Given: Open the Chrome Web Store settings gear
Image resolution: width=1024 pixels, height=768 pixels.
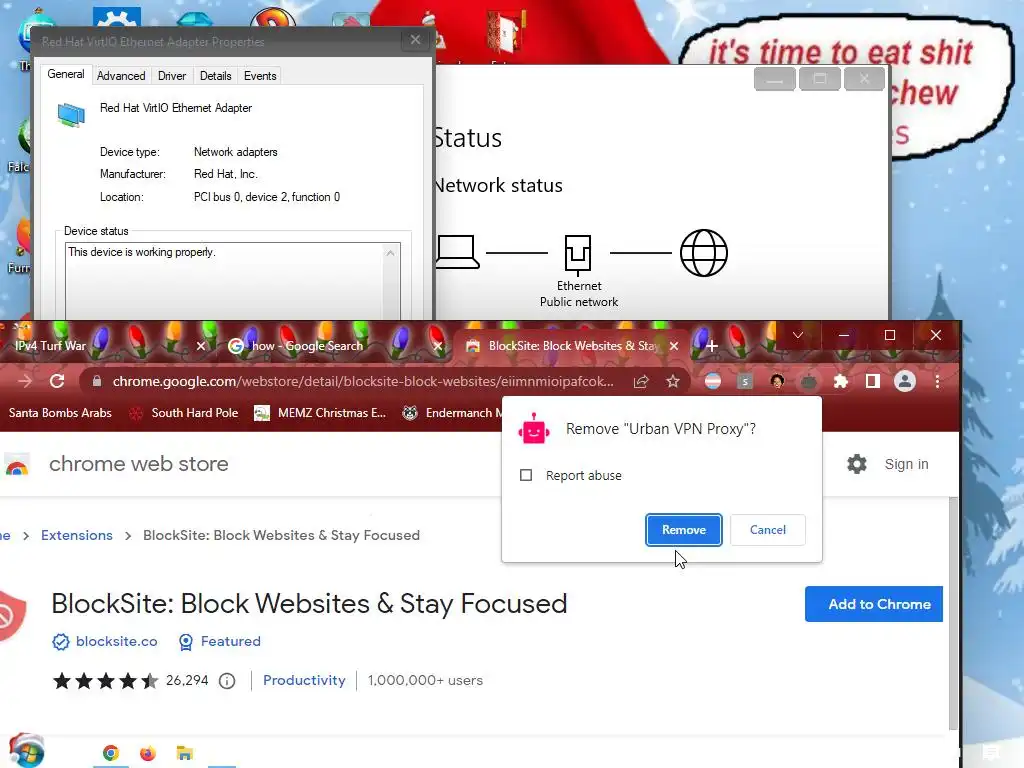Looking at the screenshot, I should (856, 464).
